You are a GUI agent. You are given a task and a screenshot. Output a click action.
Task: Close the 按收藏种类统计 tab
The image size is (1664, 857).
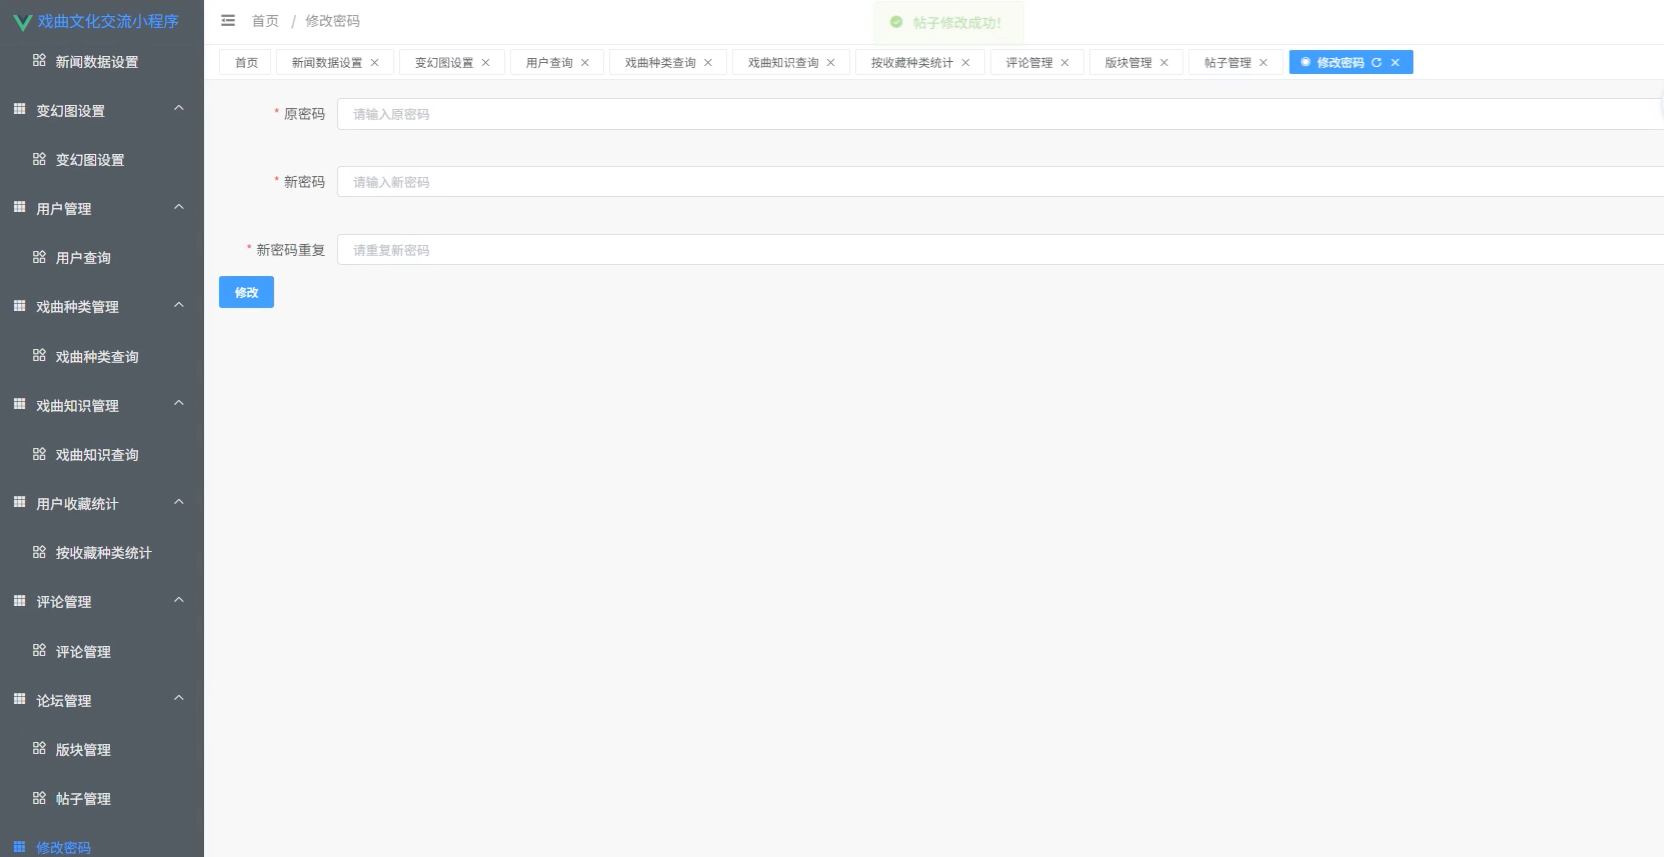(966, 62)
